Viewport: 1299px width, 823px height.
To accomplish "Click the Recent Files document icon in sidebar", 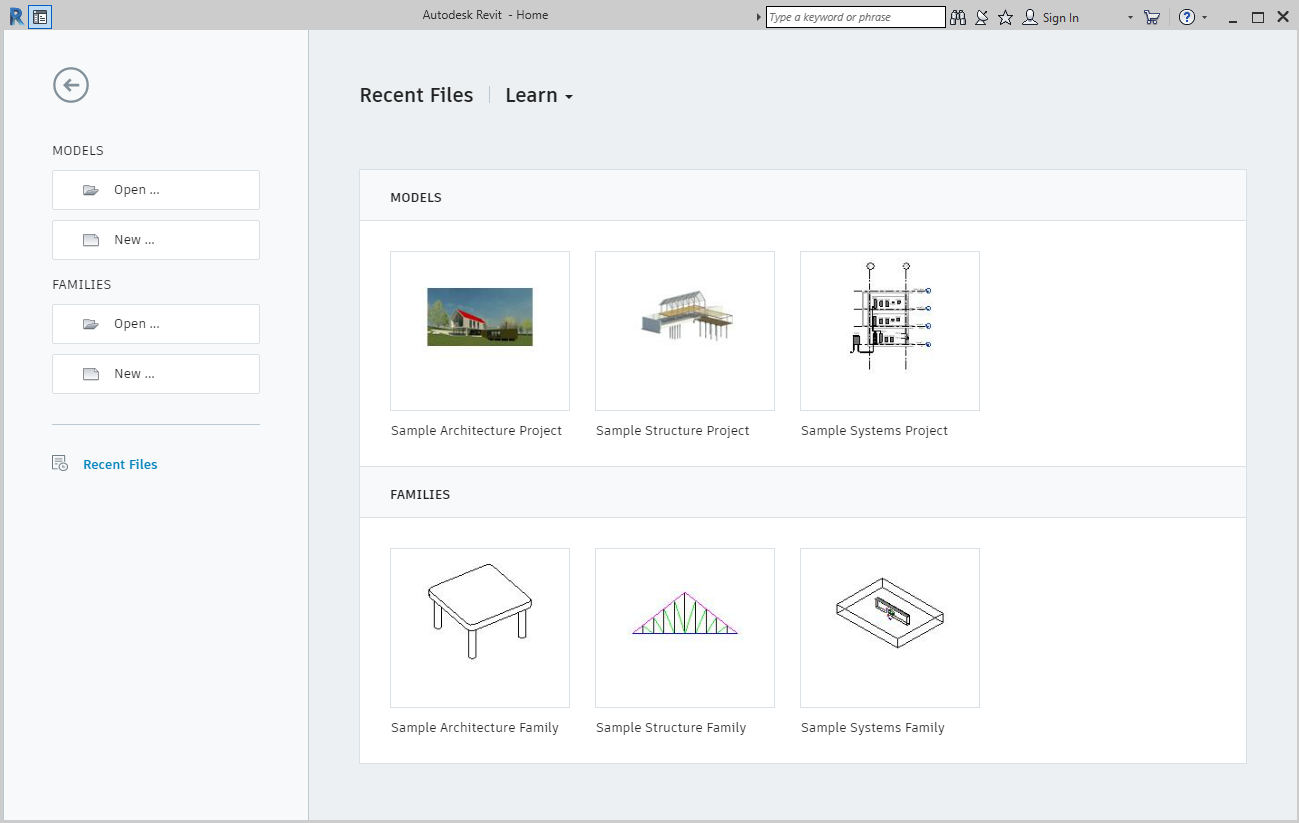I will (60, 464).
